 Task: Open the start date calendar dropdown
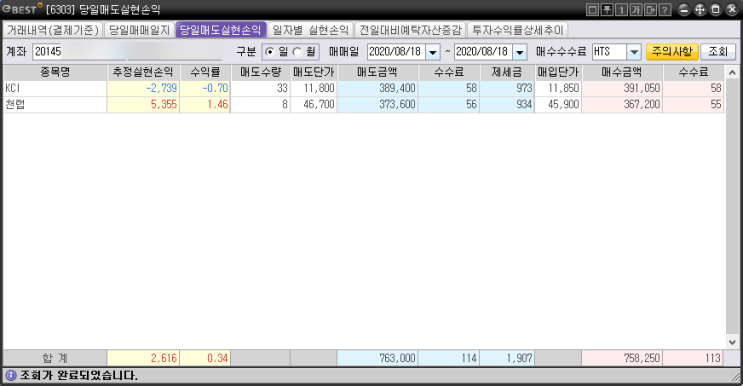click(x=433, y=52)
